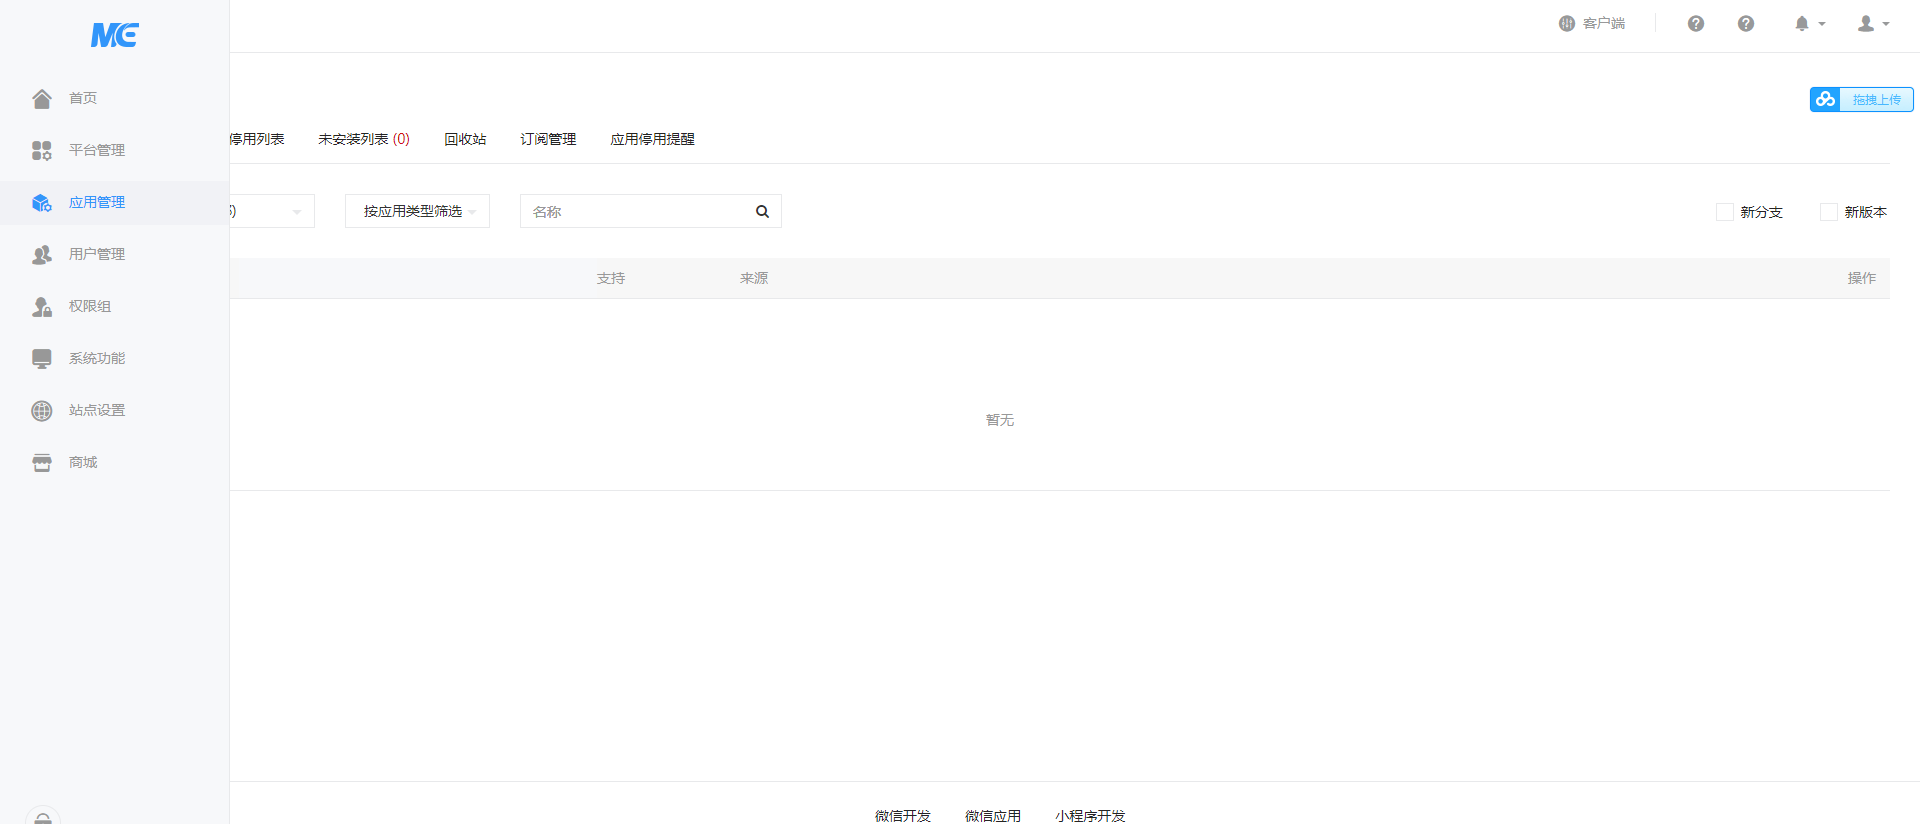Tick the 新版本 checkbox
Screen dimensions: 1920x824
tap(1829, 212)
